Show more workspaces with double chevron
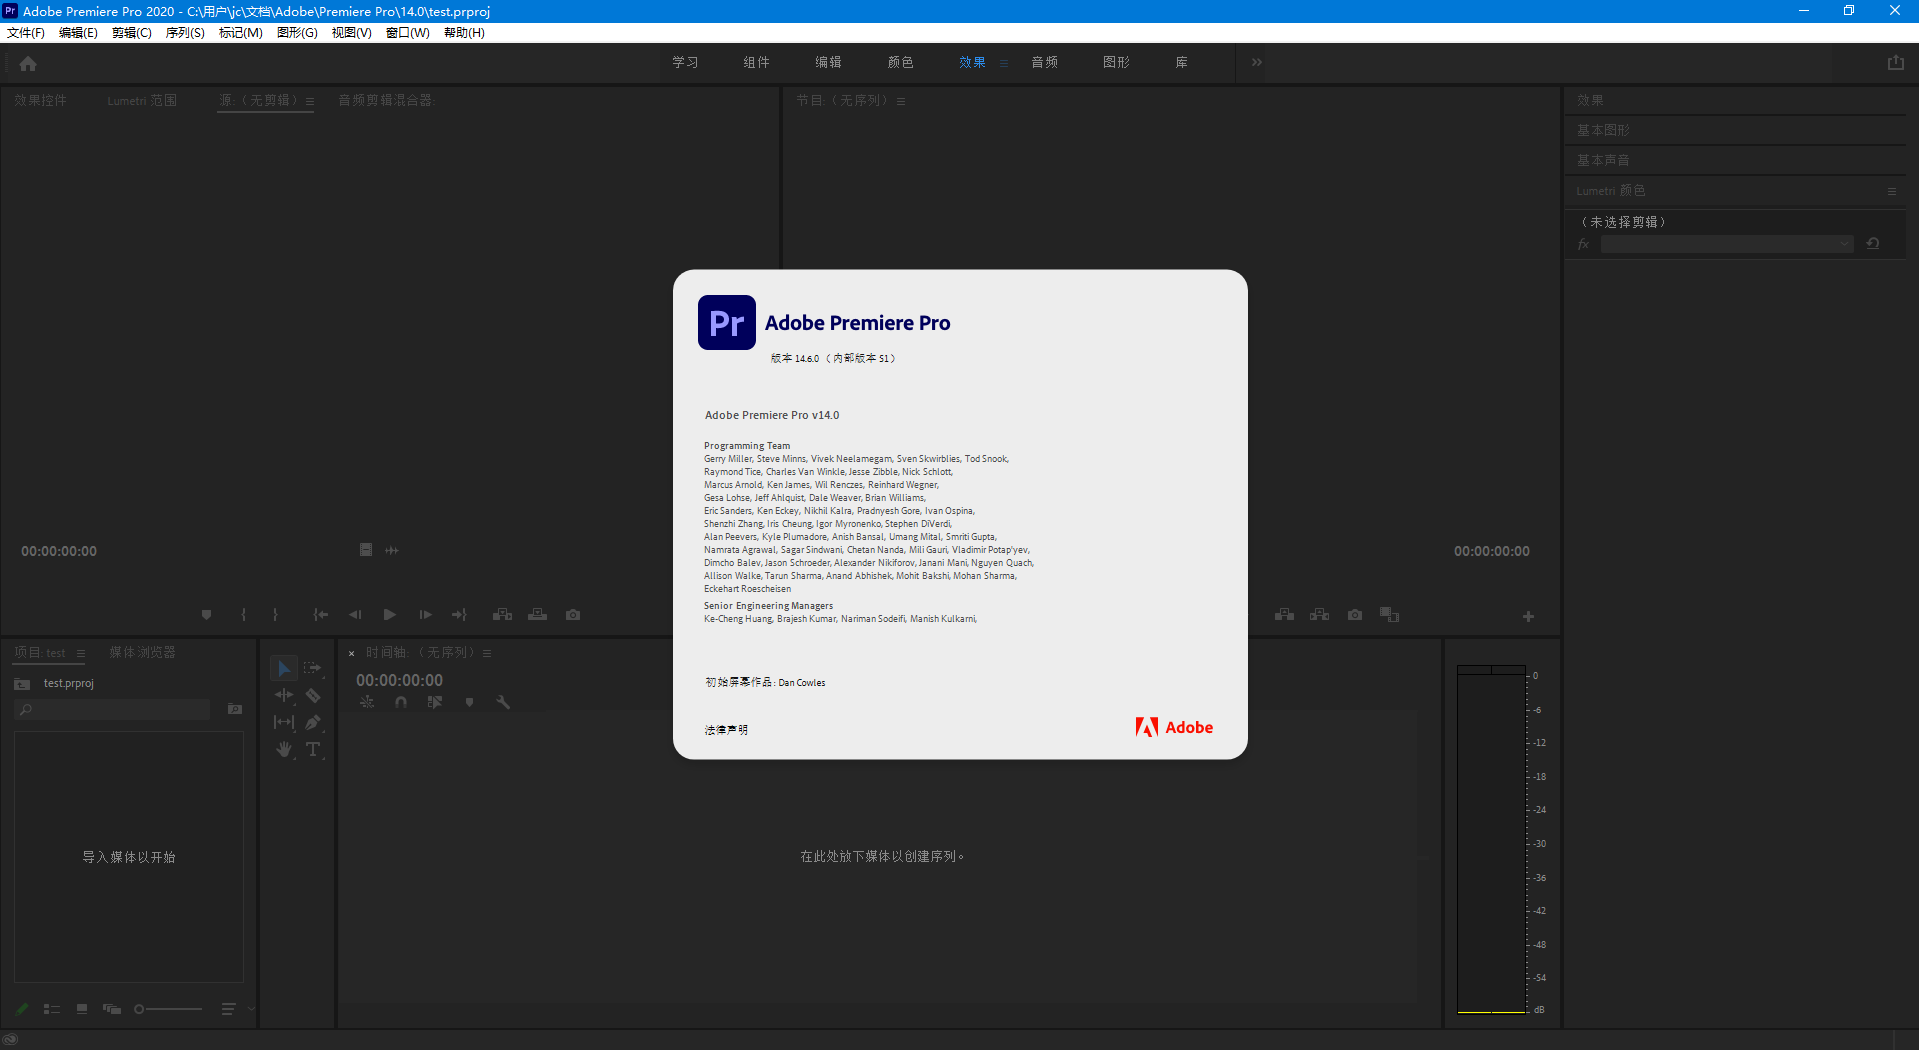The height and width of the screenshot is (1050, 1919). click(1257, 62)
